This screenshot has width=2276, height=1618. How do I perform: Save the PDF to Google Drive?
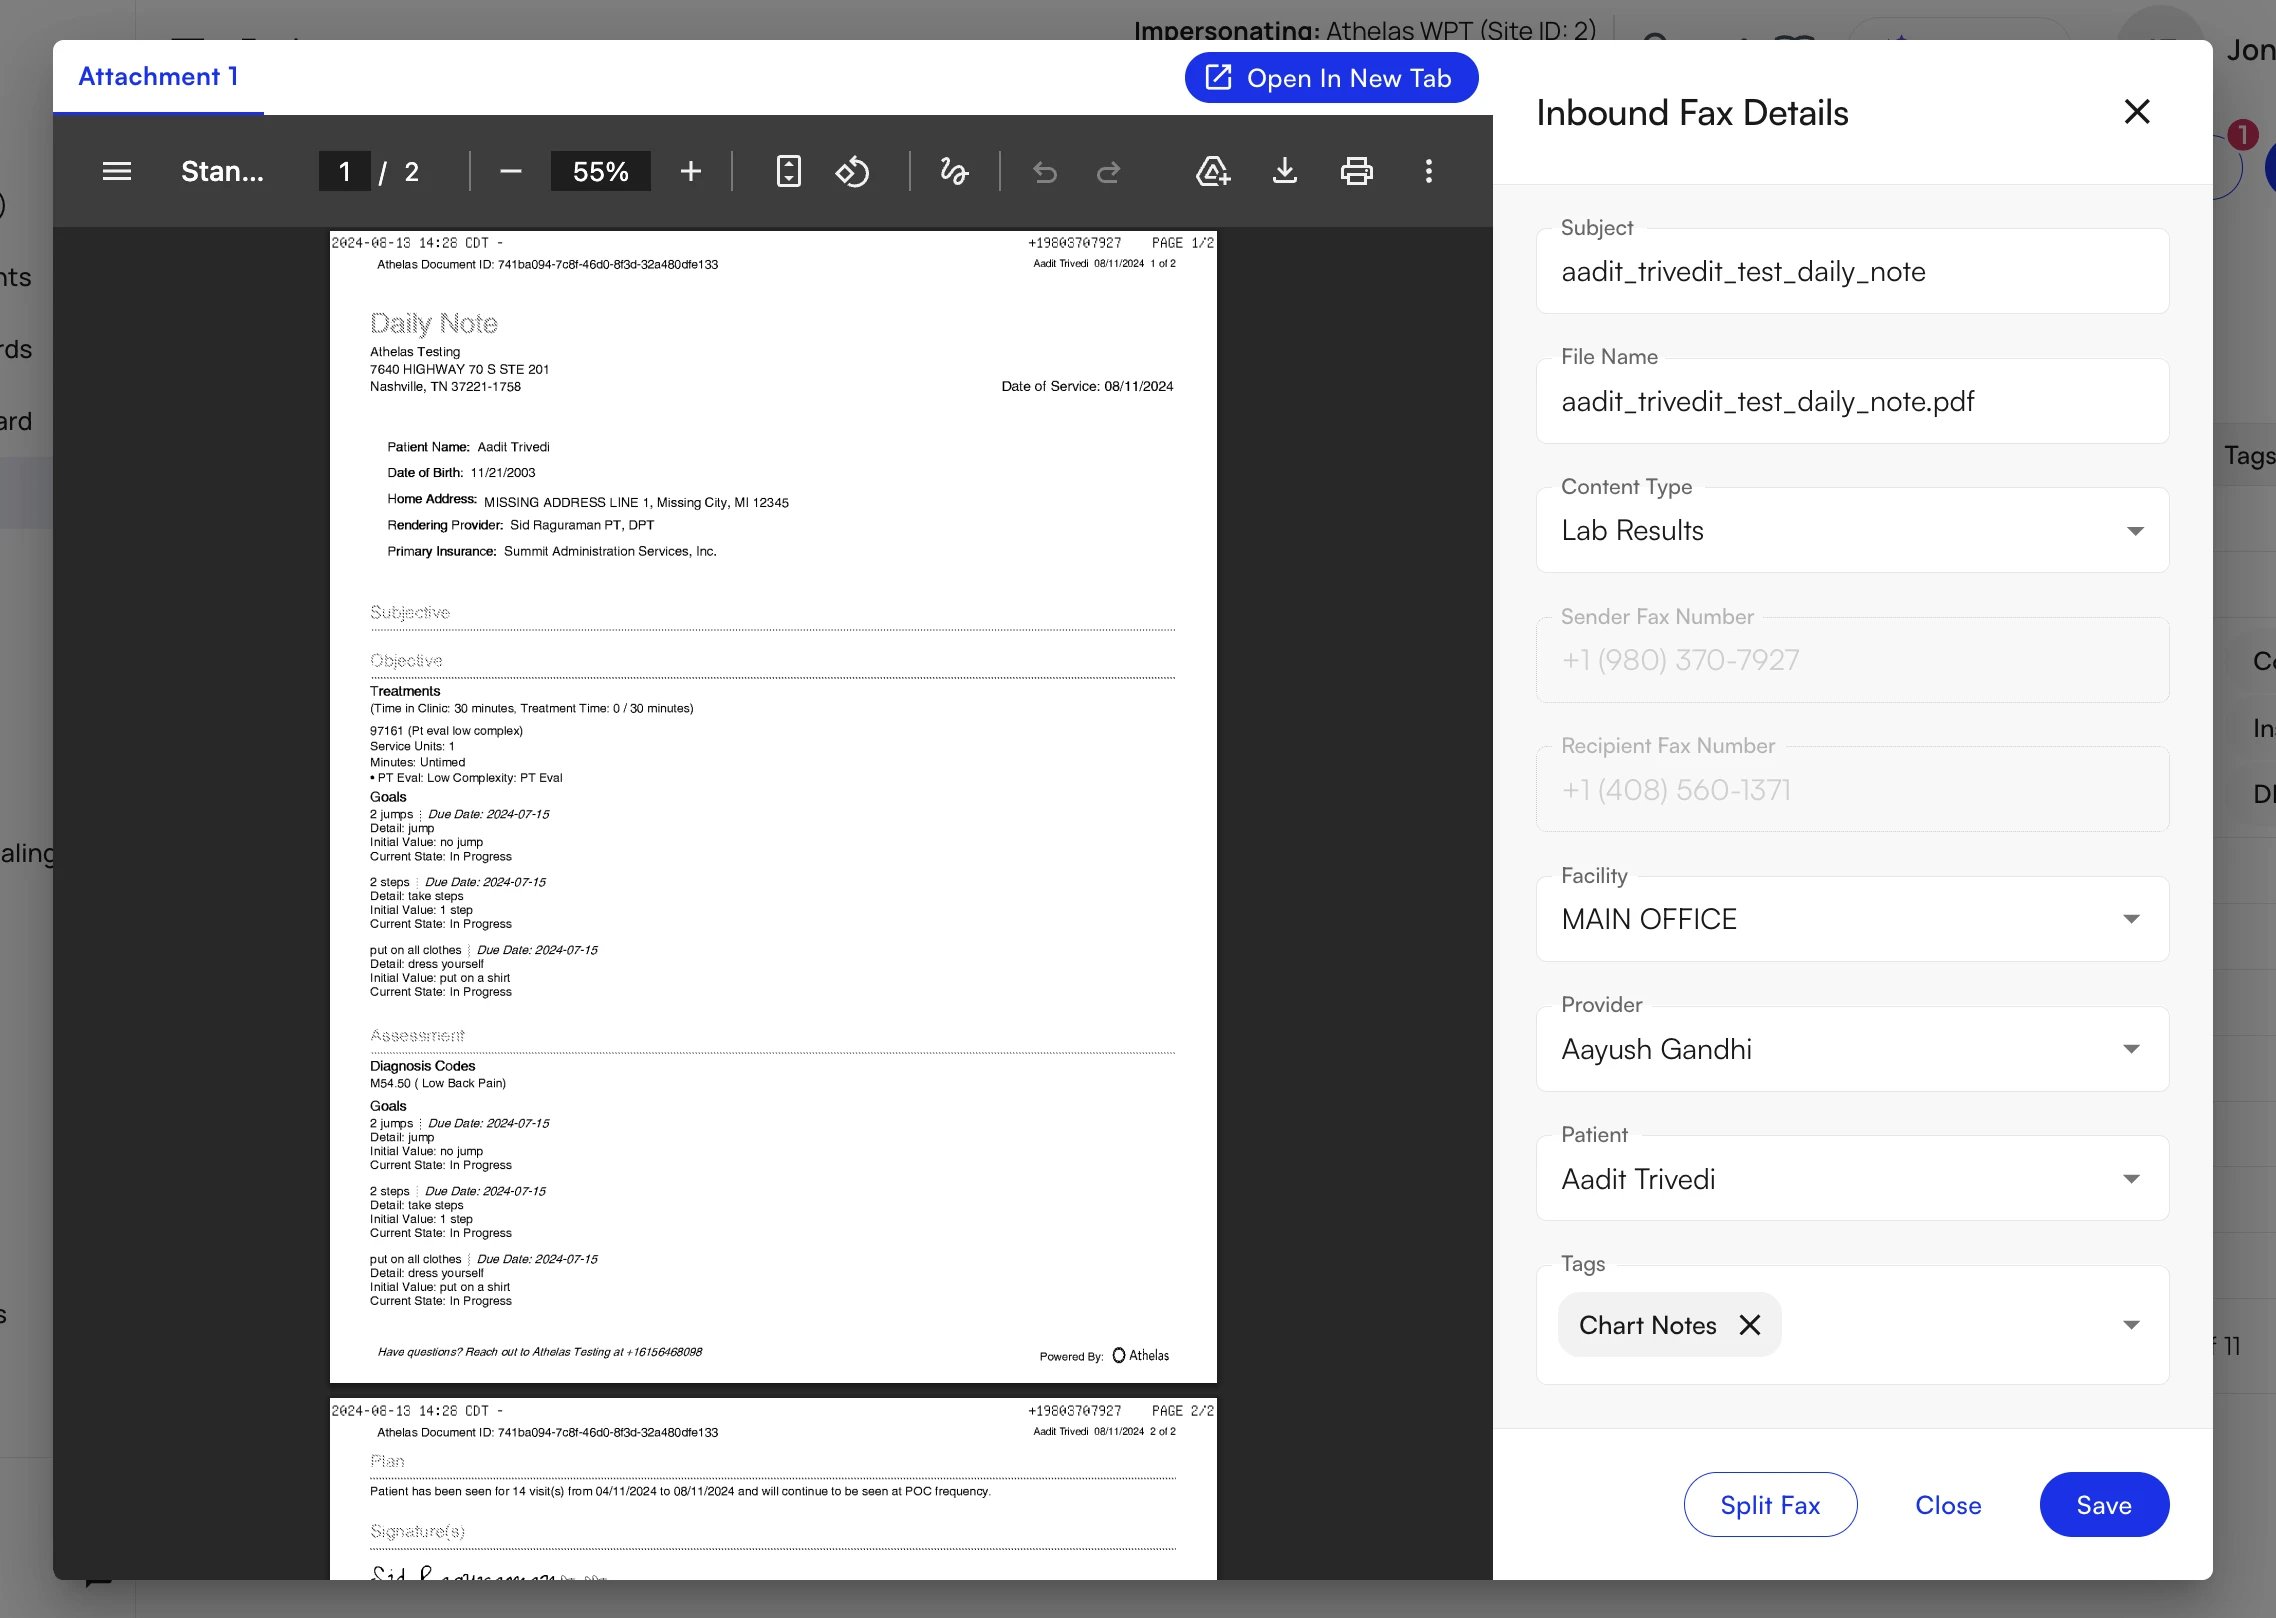click(x=1212, y=171)
